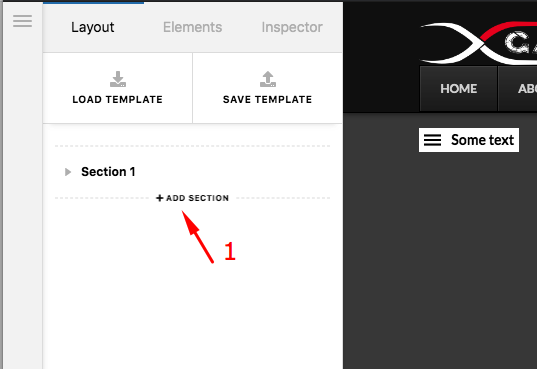Click the site logo in the preview header
The height and width of the screenshot is (369, 537).
[x=478, y=43]
